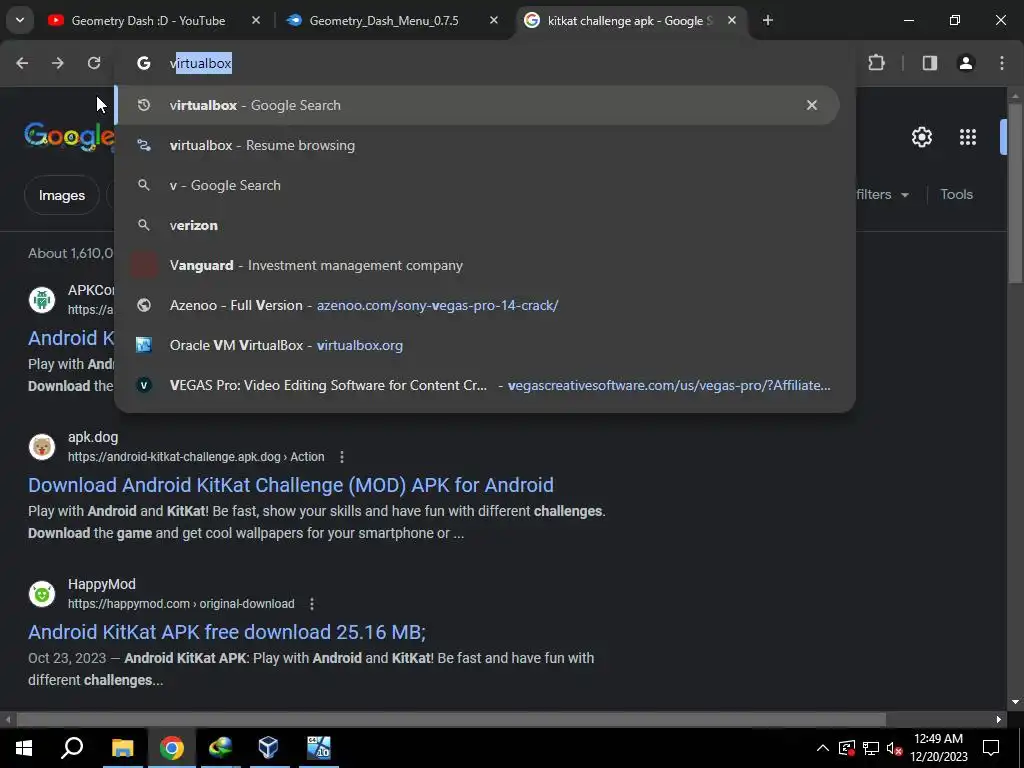The image size is (1024, 768).
Task: Open Google quick settings gear
Action: coord(921,137)
